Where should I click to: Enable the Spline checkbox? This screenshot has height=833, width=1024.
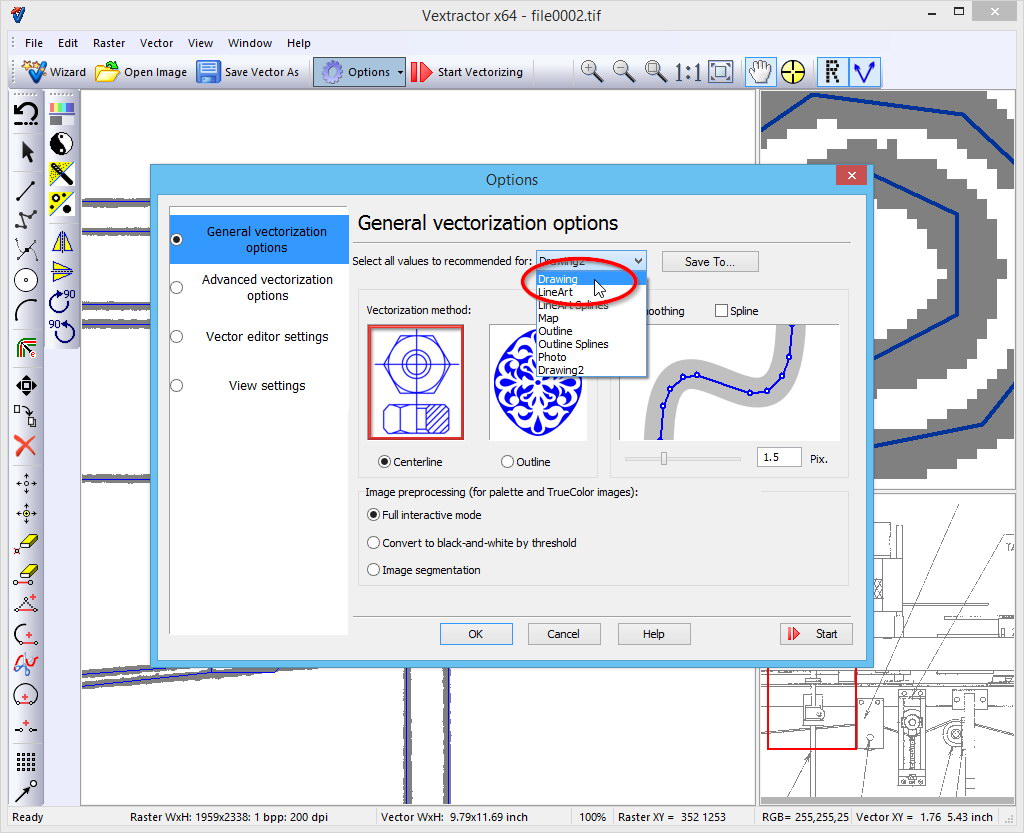[x=722, y=311]
